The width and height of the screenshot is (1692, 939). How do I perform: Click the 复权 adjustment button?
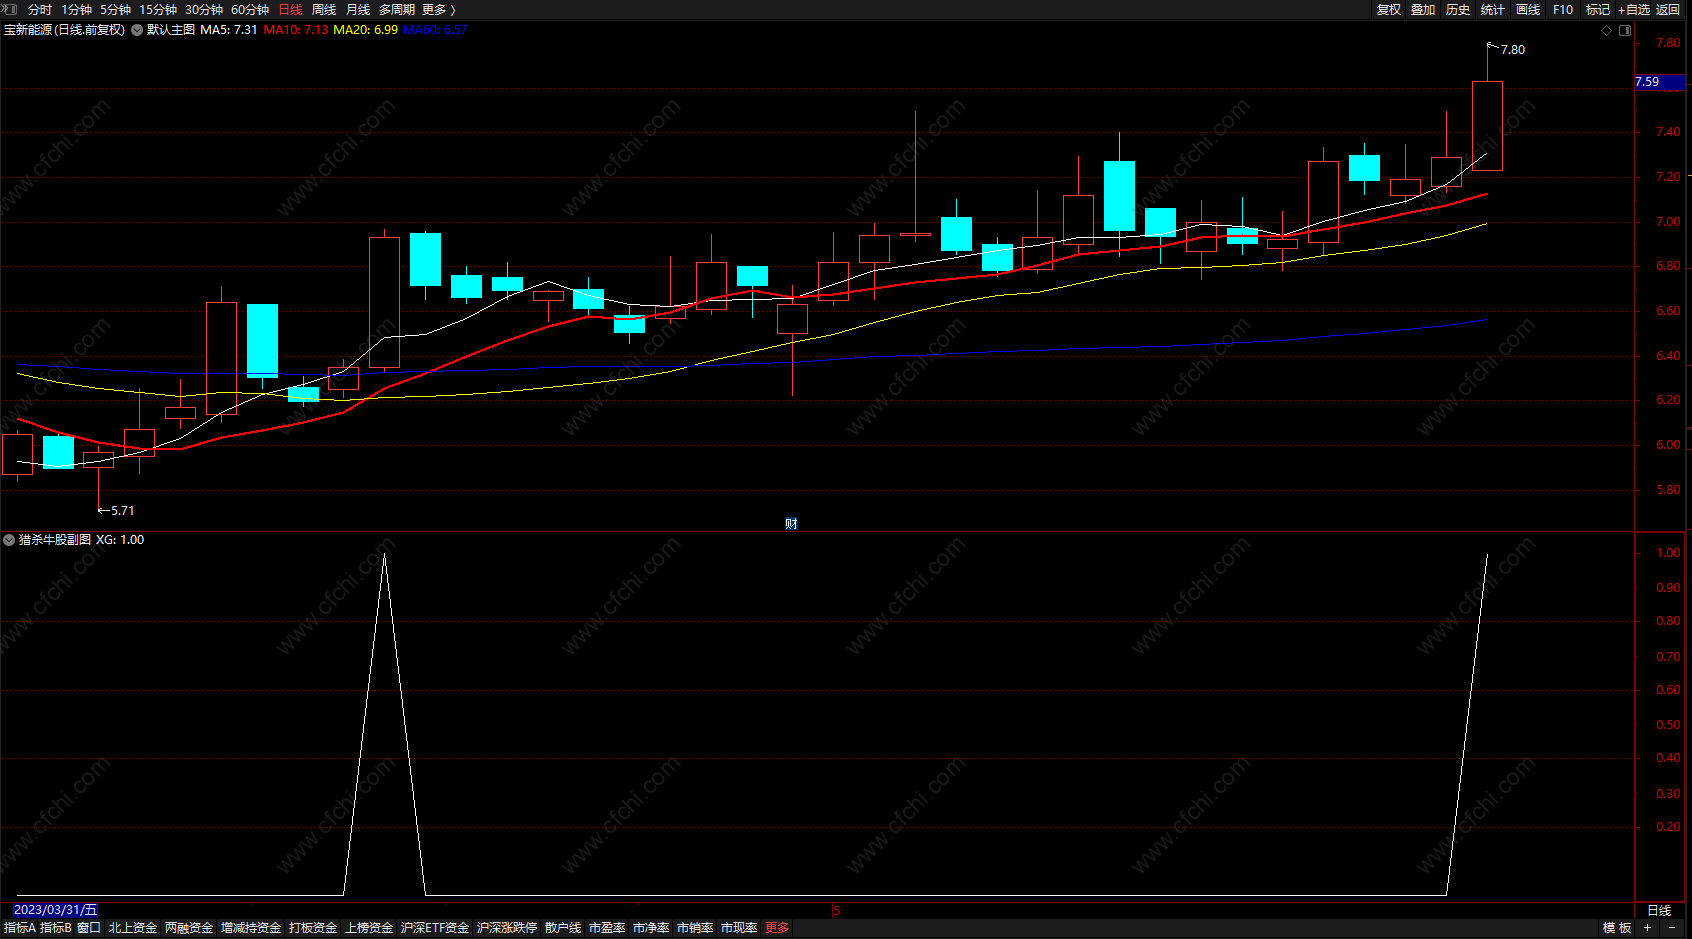pos(1389,10)
